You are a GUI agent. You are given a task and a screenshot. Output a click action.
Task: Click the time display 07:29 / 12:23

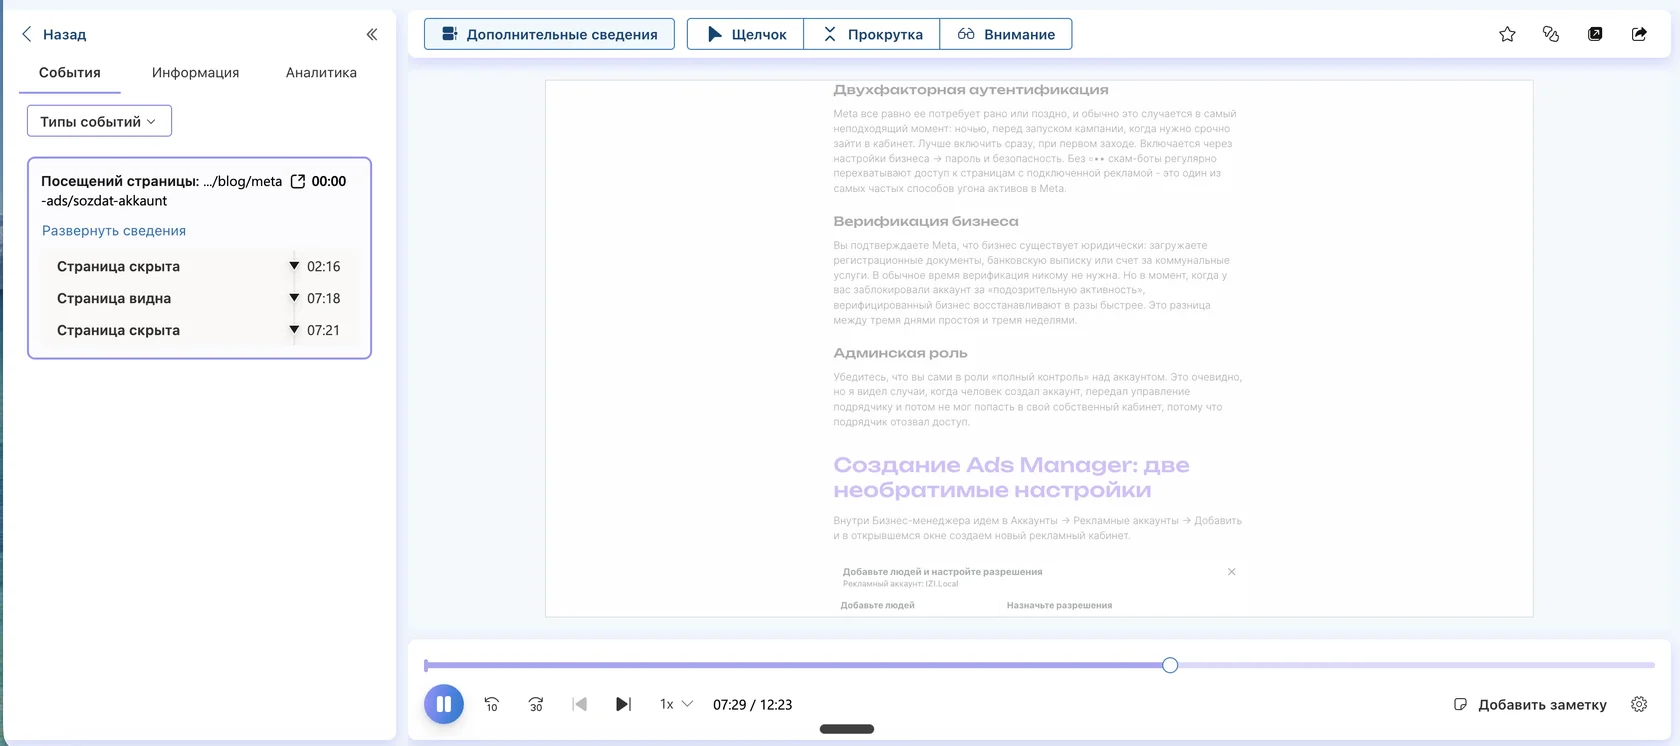(x=752, y=704)
